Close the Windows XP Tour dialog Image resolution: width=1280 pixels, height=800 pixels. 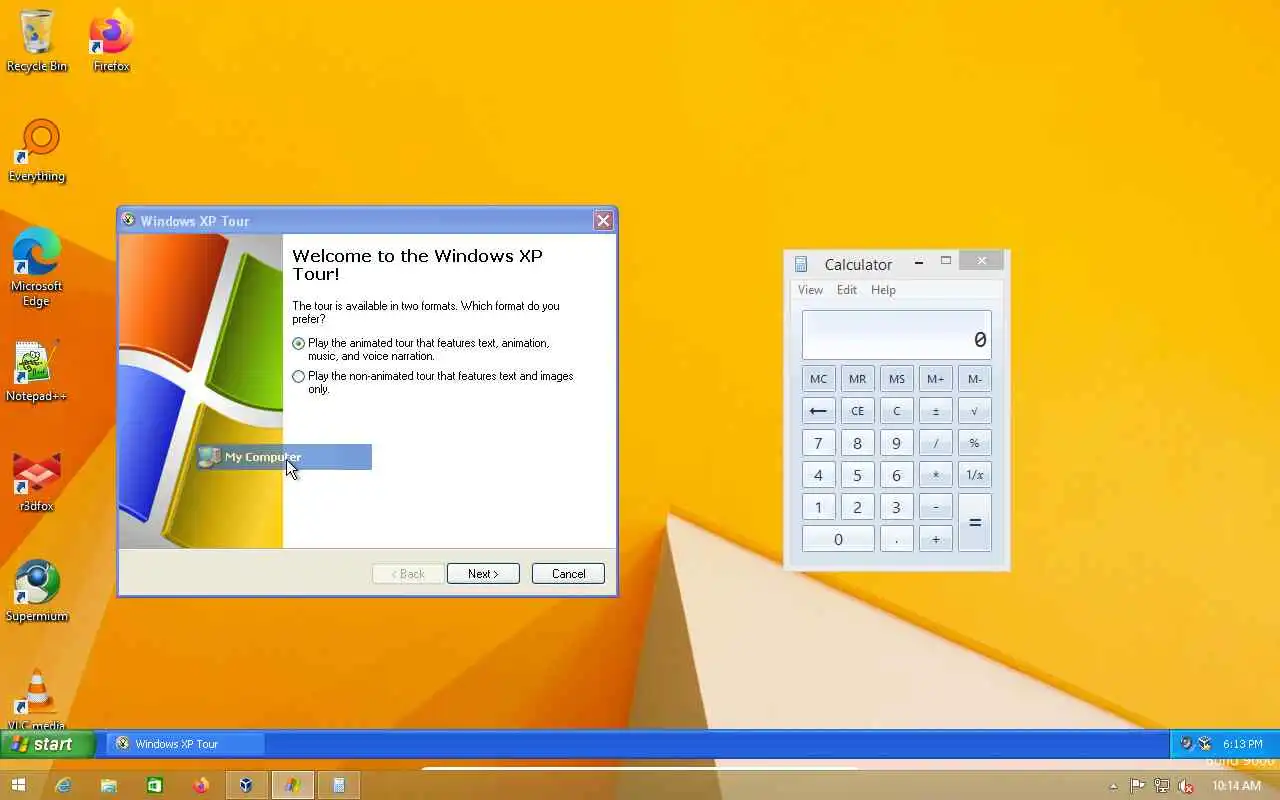click(x=603, y=221)
